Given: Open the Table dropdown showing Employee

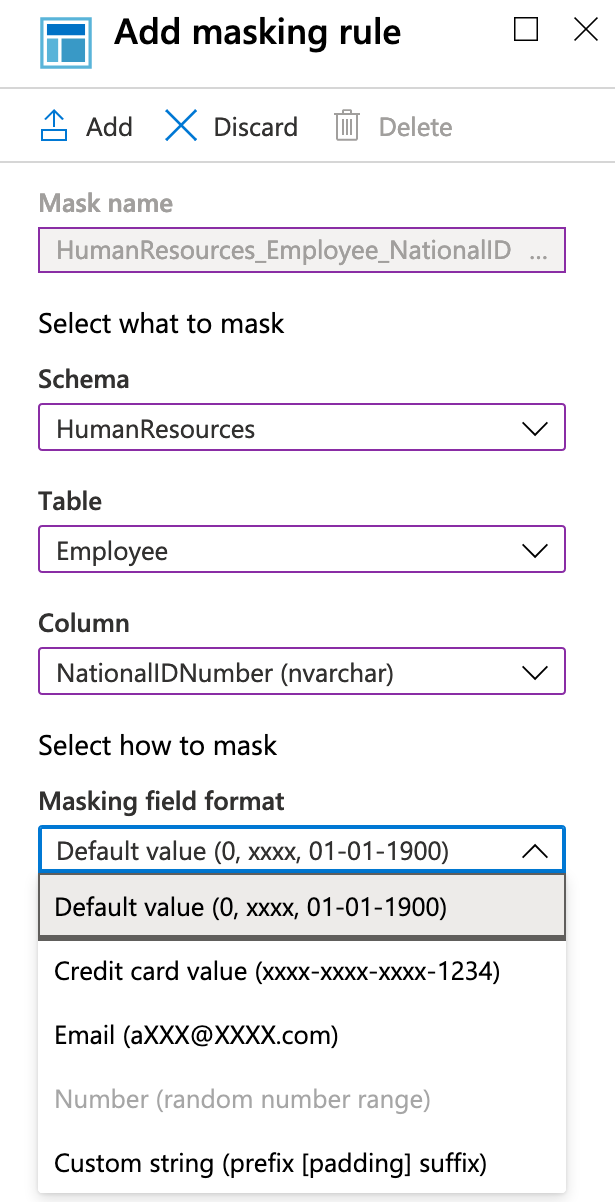Looking at the screenshot, I should tap(300, 549).
